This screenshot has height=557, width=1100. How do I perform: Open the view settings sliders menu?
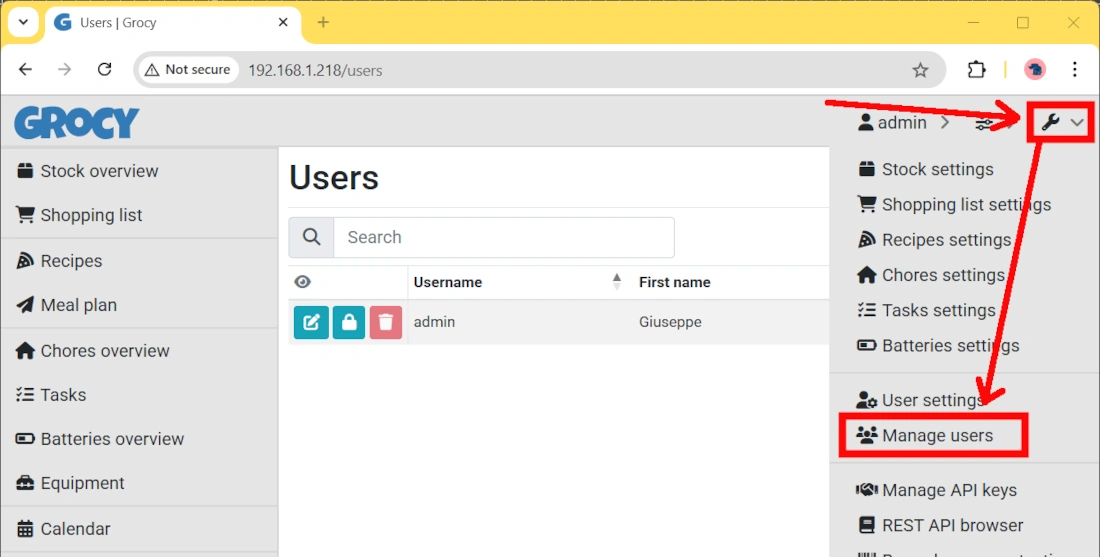(985, 123)
